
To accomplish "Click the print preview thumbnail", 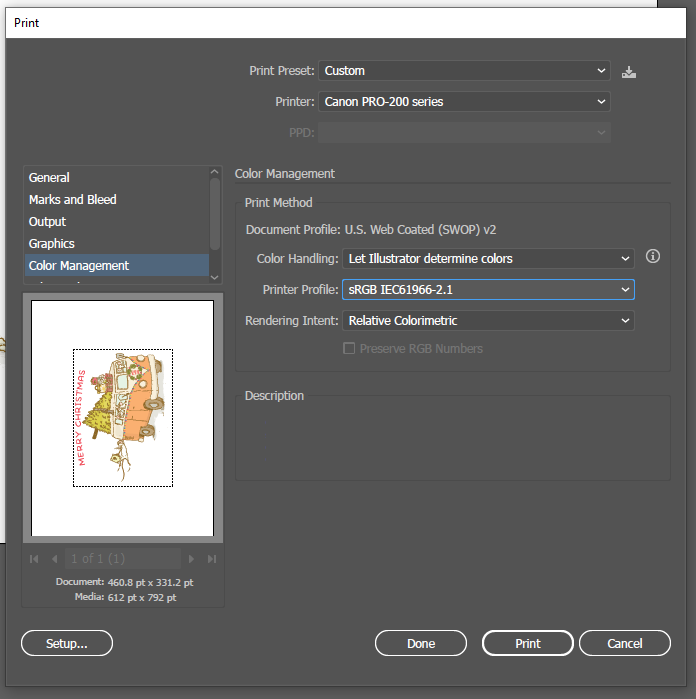I will click(x=123, y=418).
